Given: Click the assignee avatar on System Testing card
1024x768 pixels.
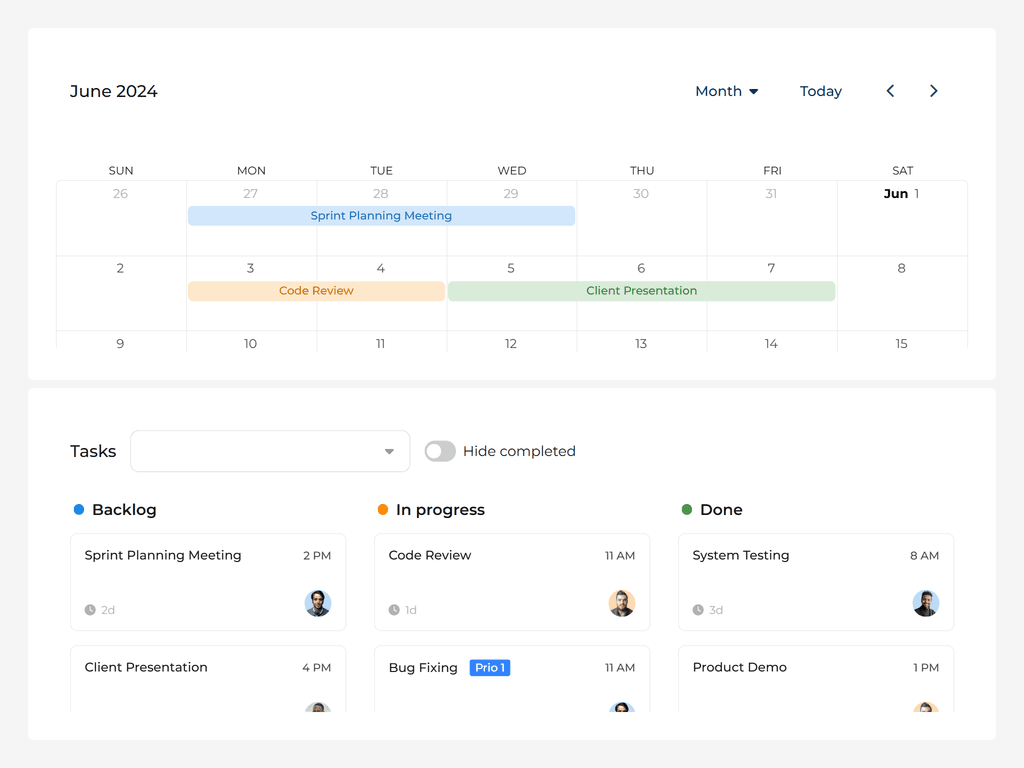Looking at the screenshot, I should point(926,604).
